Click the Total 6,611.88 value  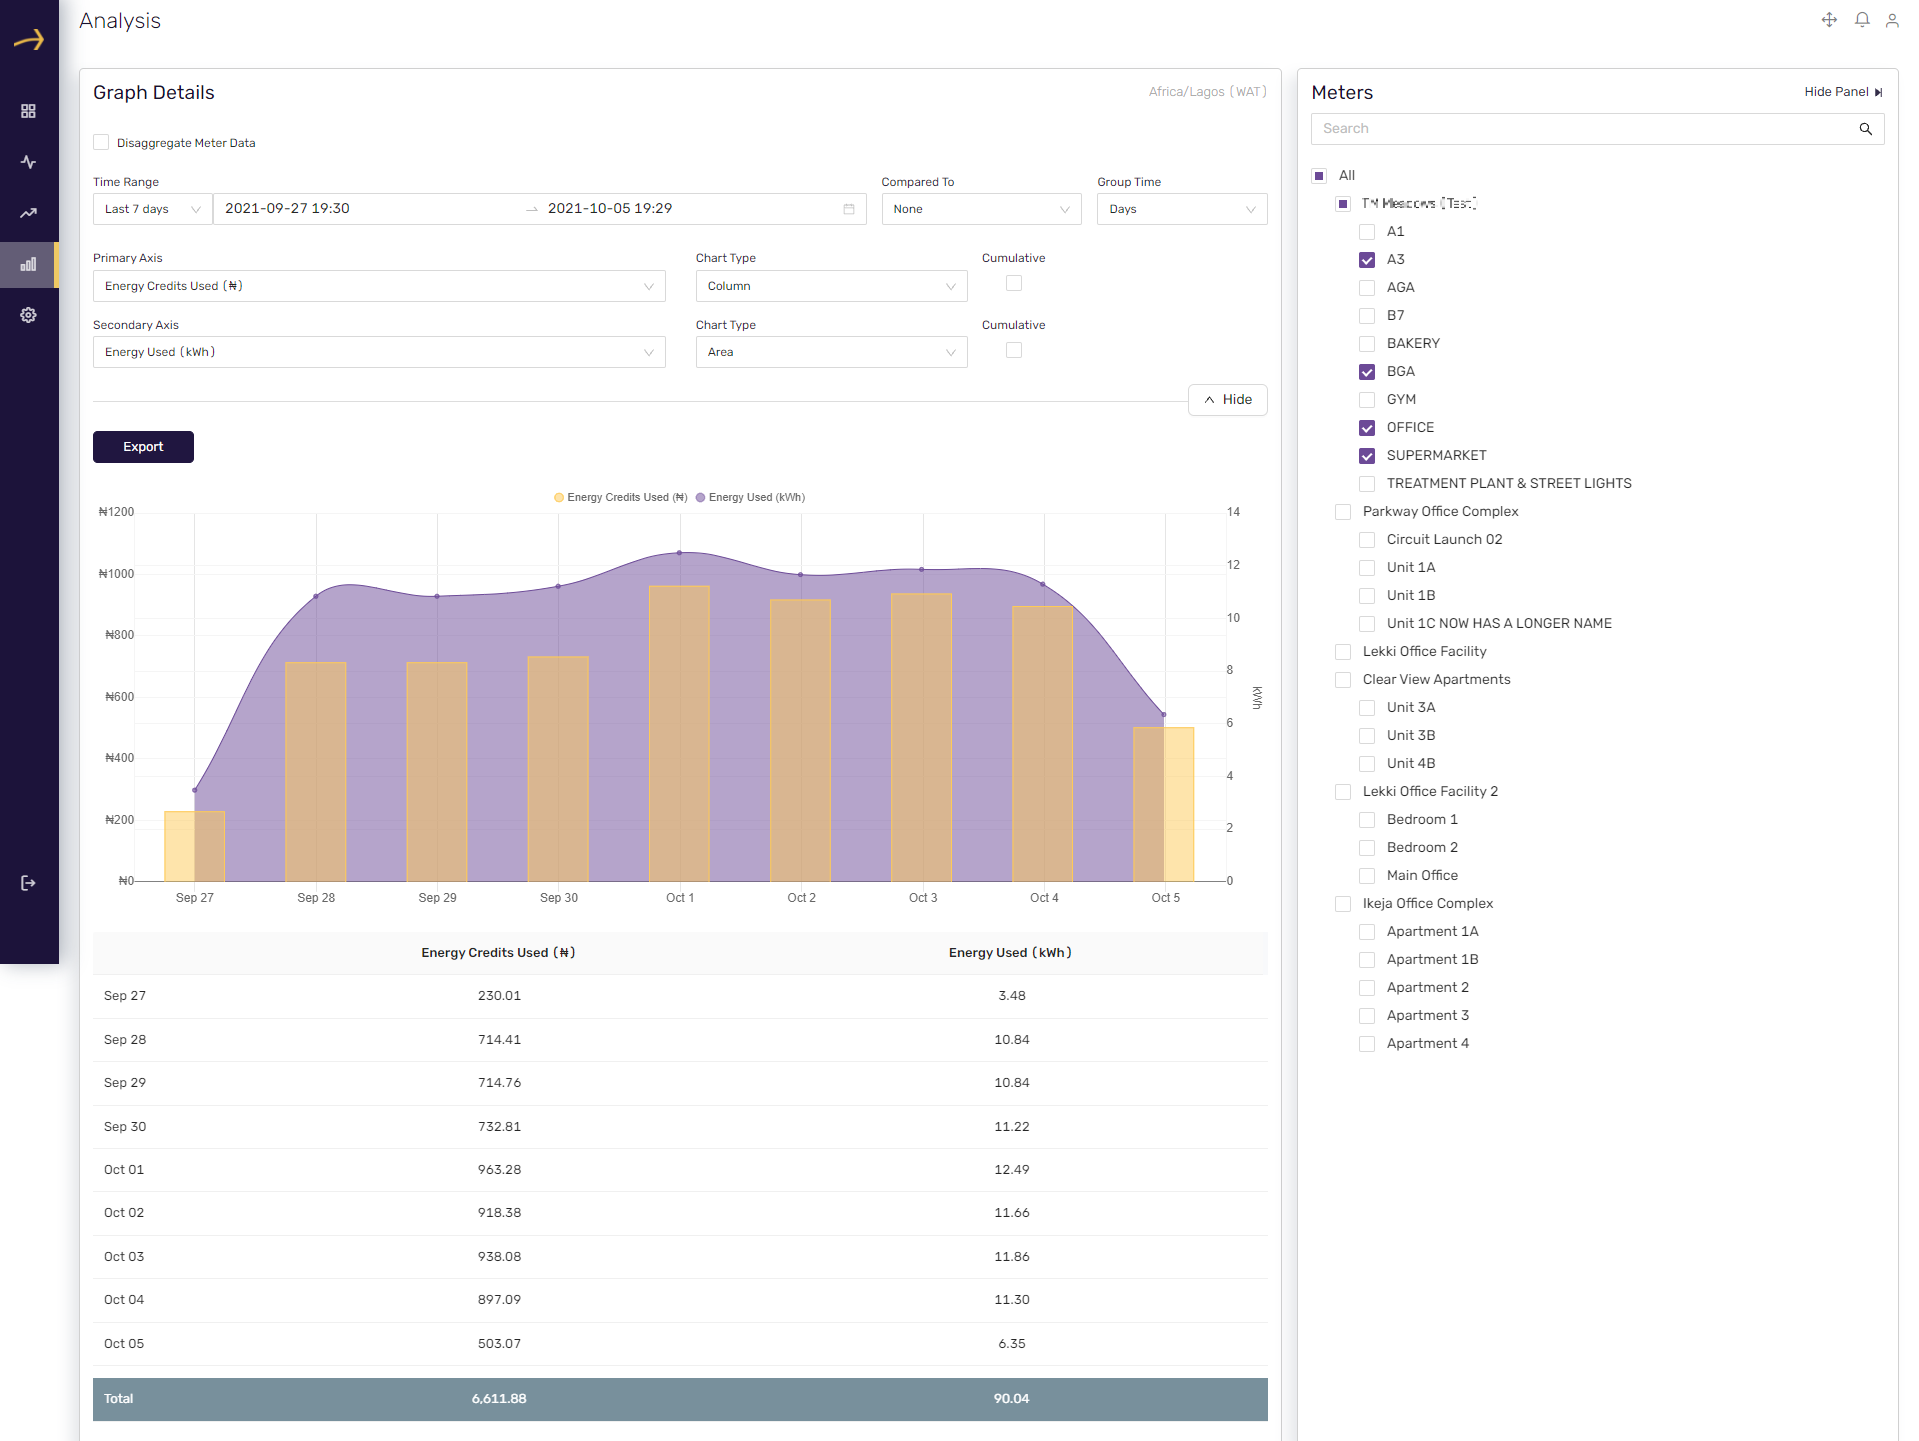(499, 1399)
